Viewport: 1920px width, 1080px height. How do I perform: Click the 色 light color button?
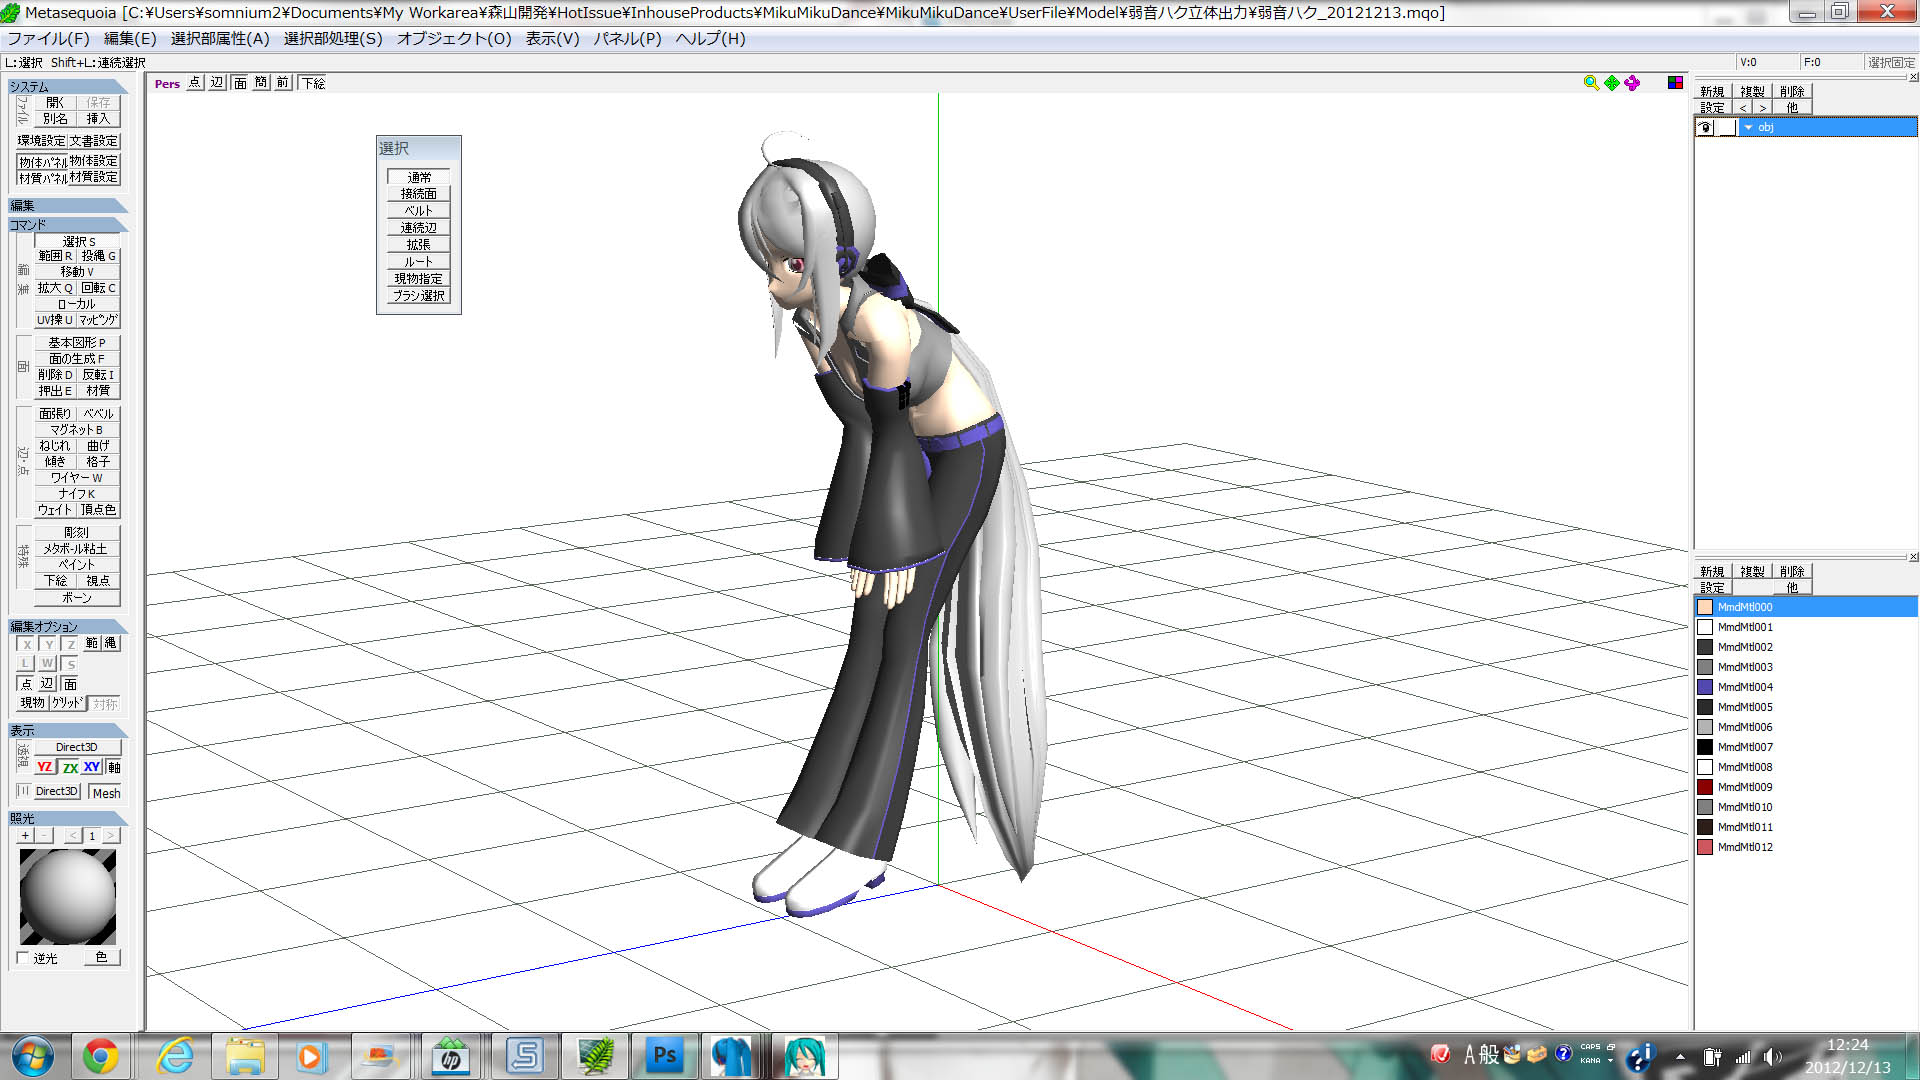(x=101, y=958)
